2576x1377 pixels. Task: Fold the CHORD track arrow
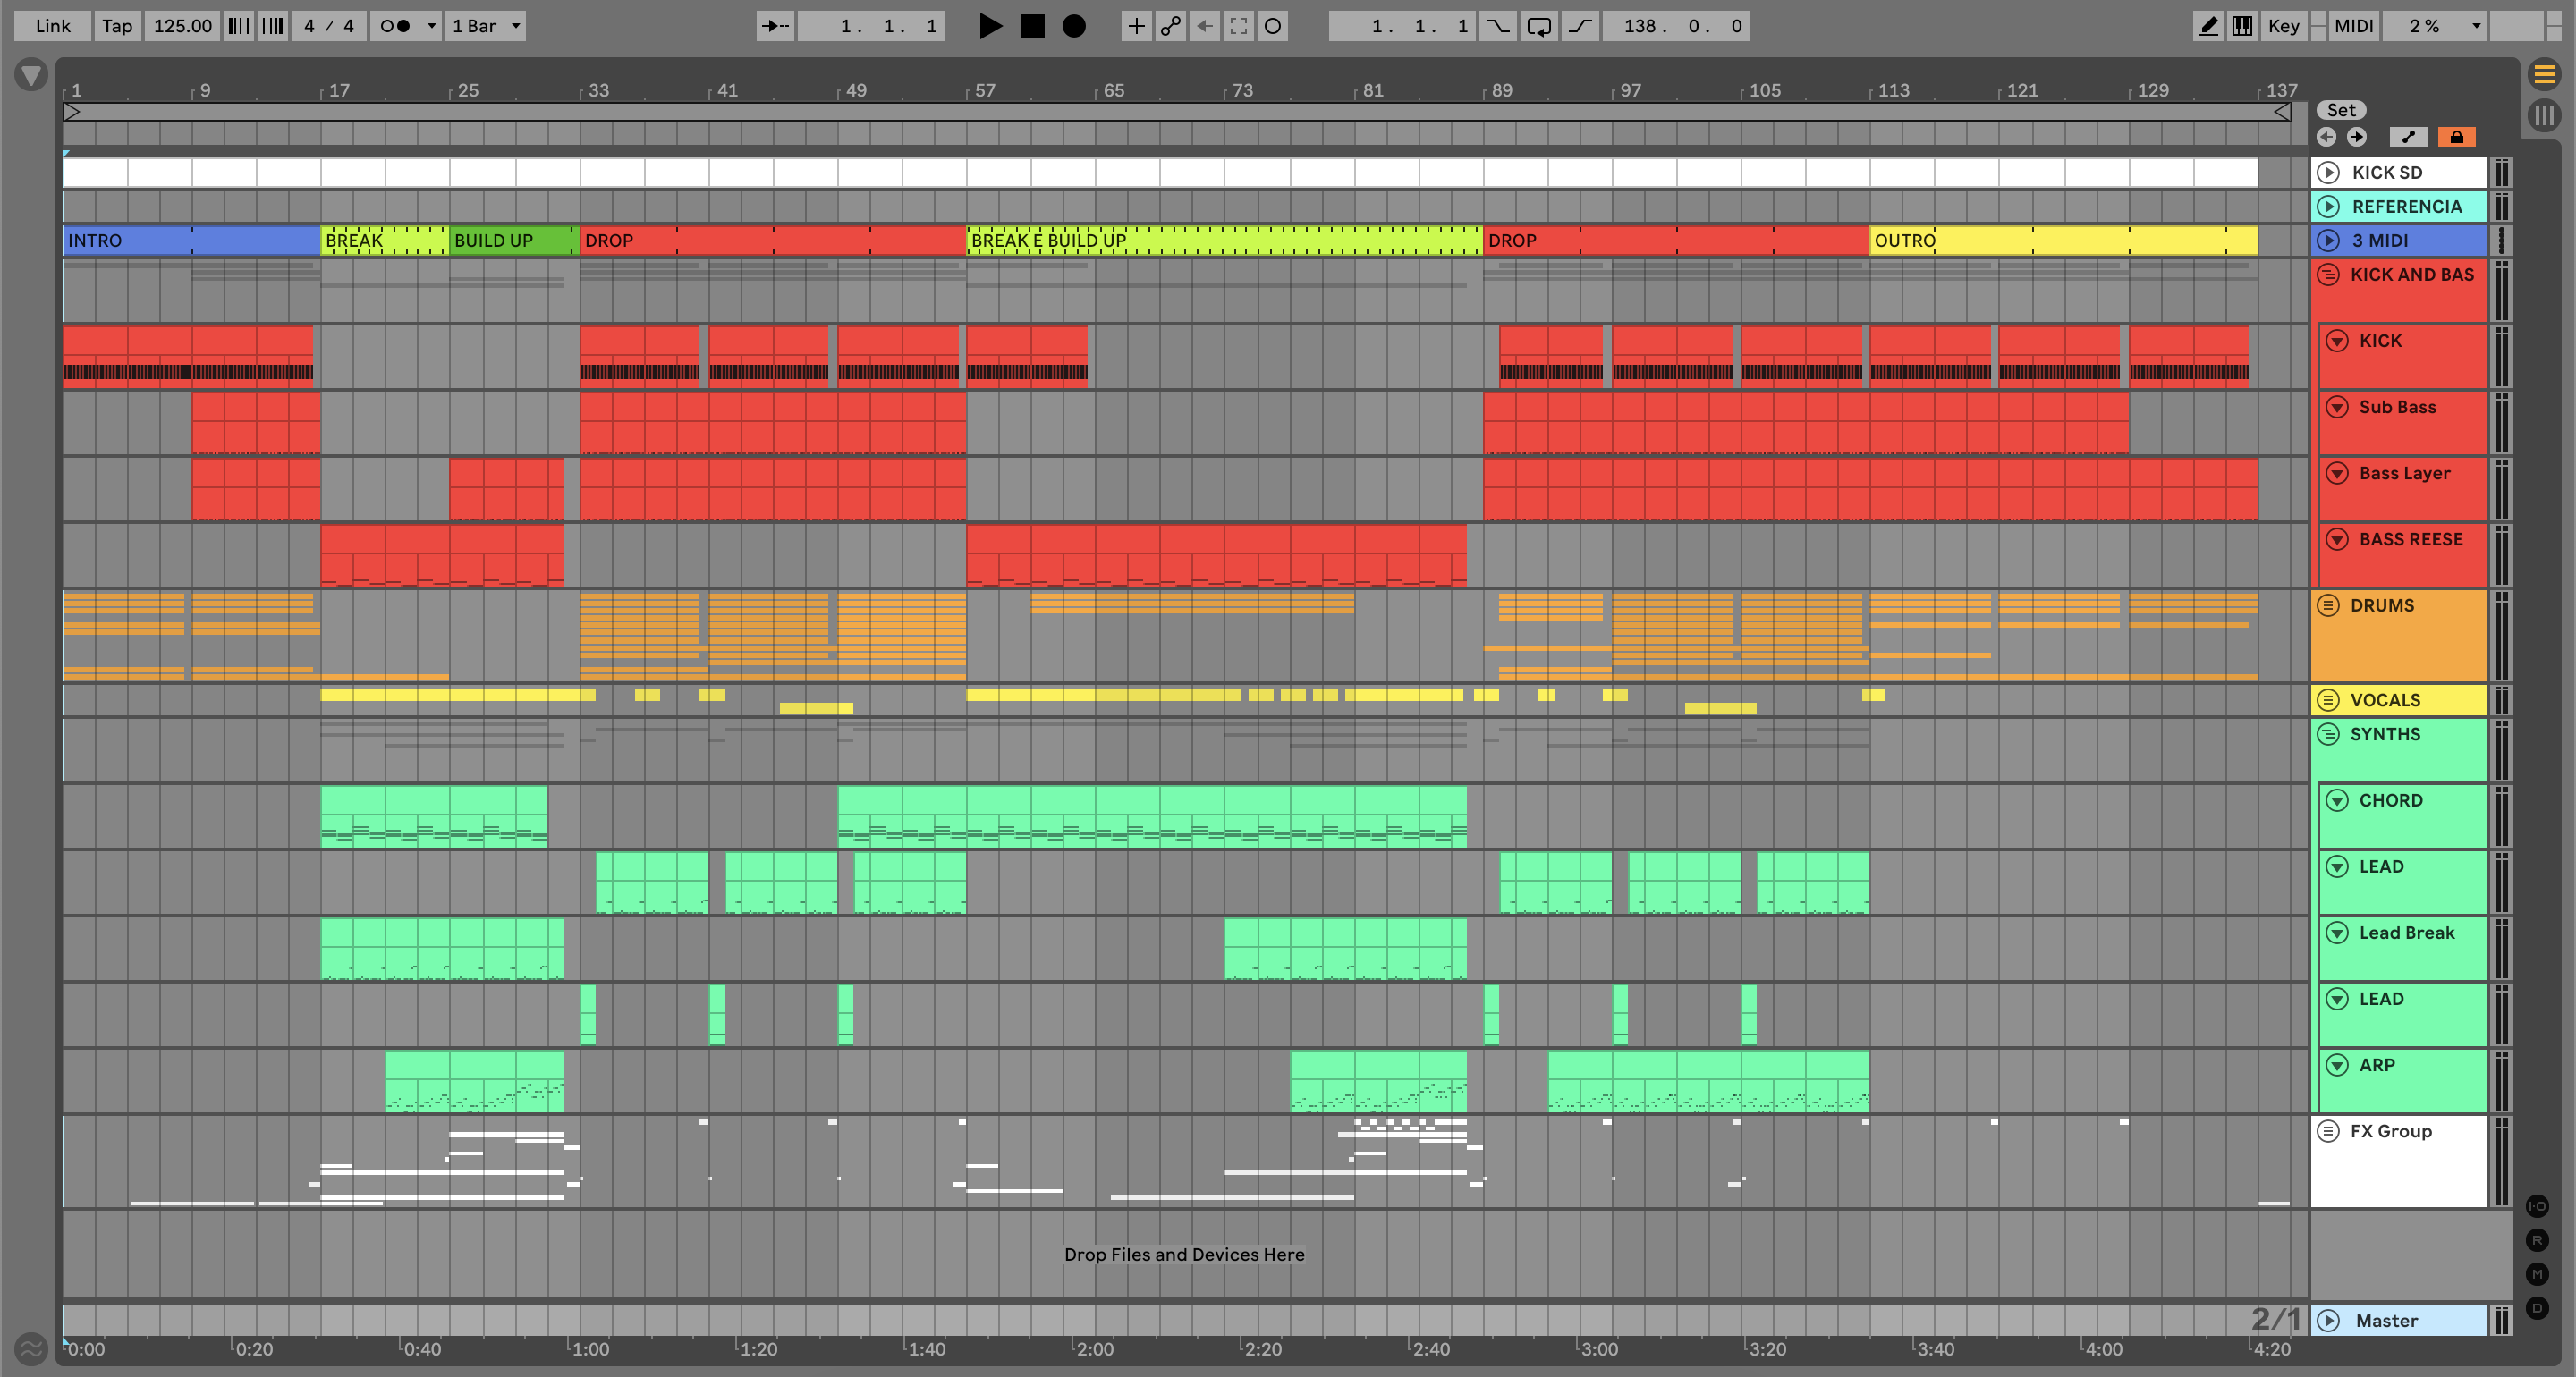coord(2337,800)
